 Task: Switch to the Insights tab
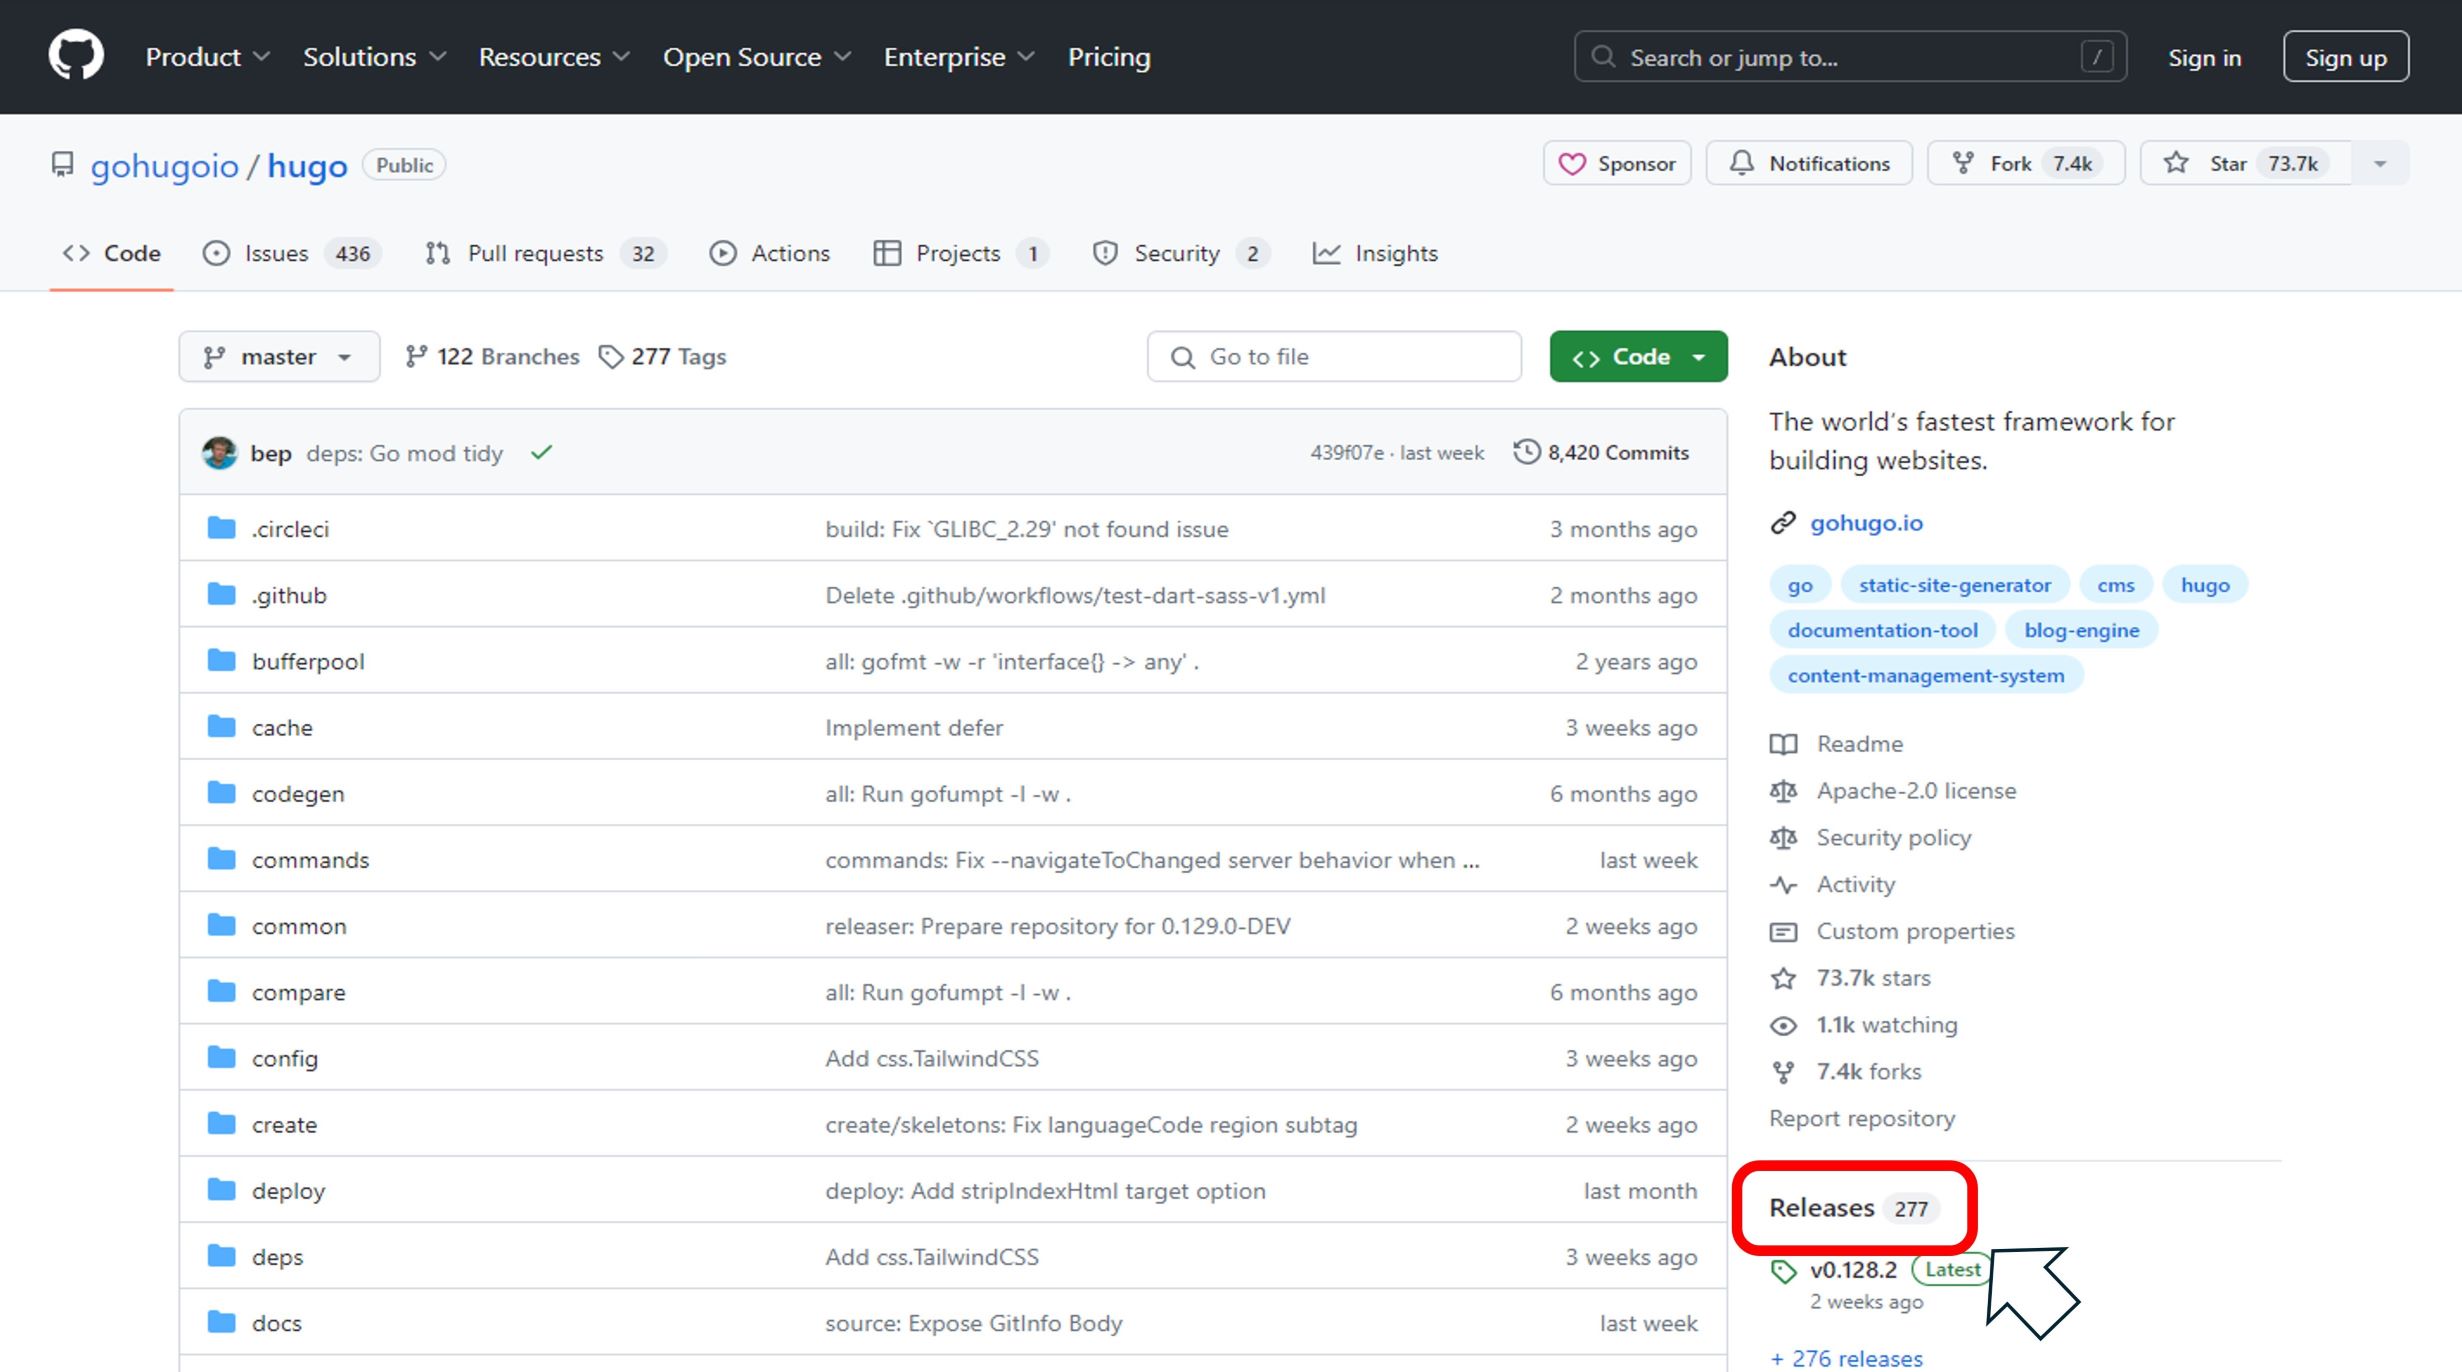pos(1376,254)
